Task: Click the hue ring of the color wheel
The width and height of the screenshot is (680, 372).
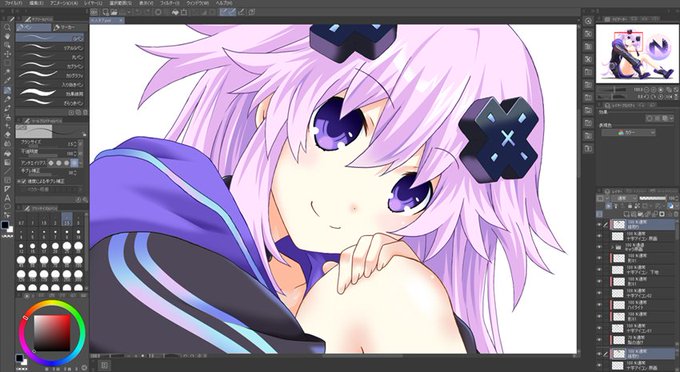Action: (53, 303)
